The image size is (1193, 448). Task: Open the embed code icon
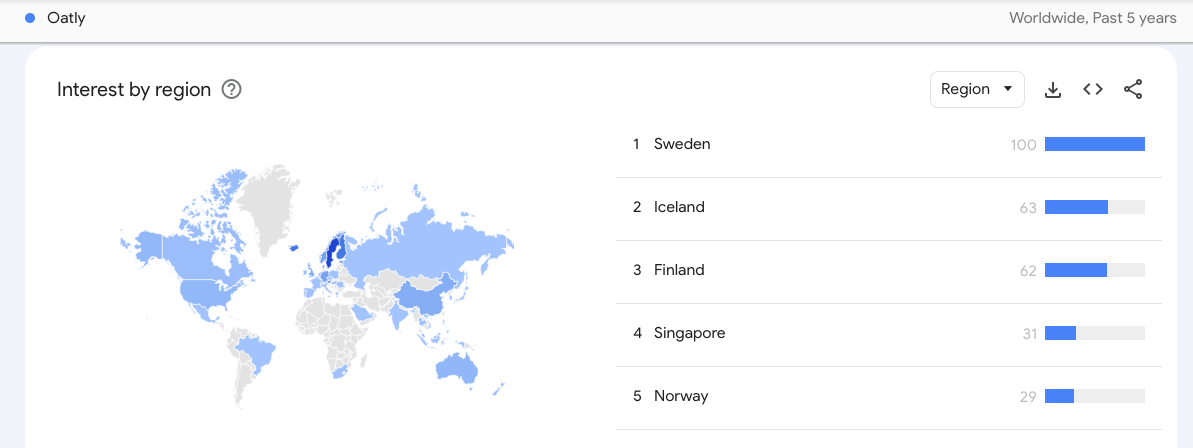pyautogui.click(x=1093, y=90)
